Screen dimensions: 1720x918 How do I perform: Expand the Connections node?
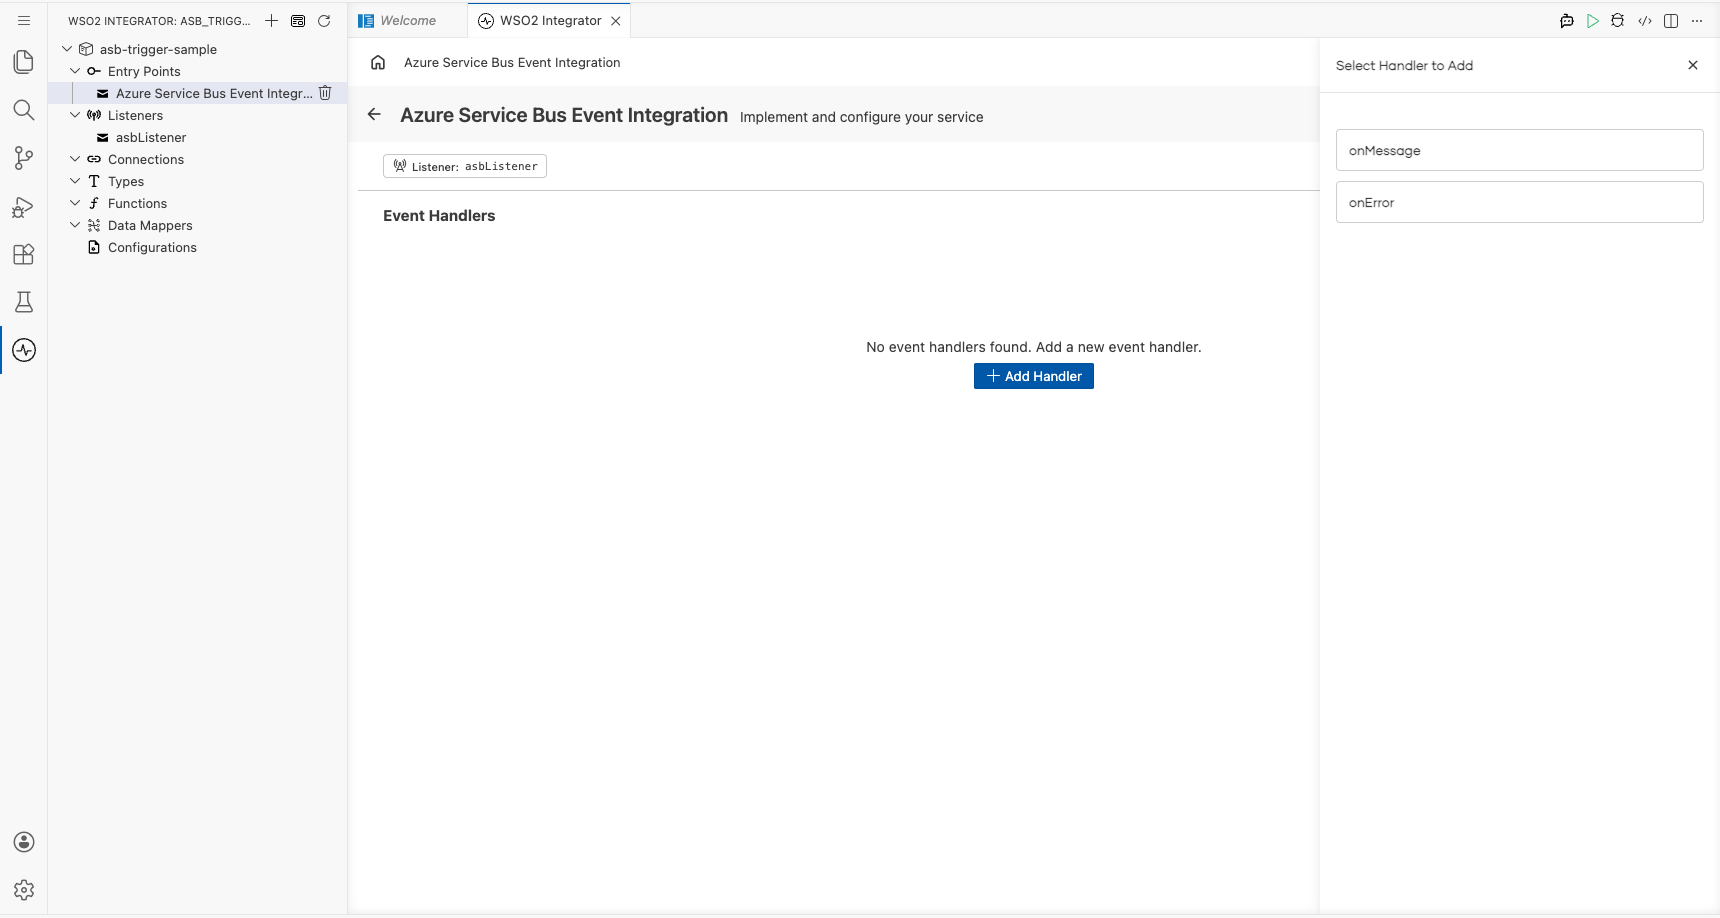[75, 159]
